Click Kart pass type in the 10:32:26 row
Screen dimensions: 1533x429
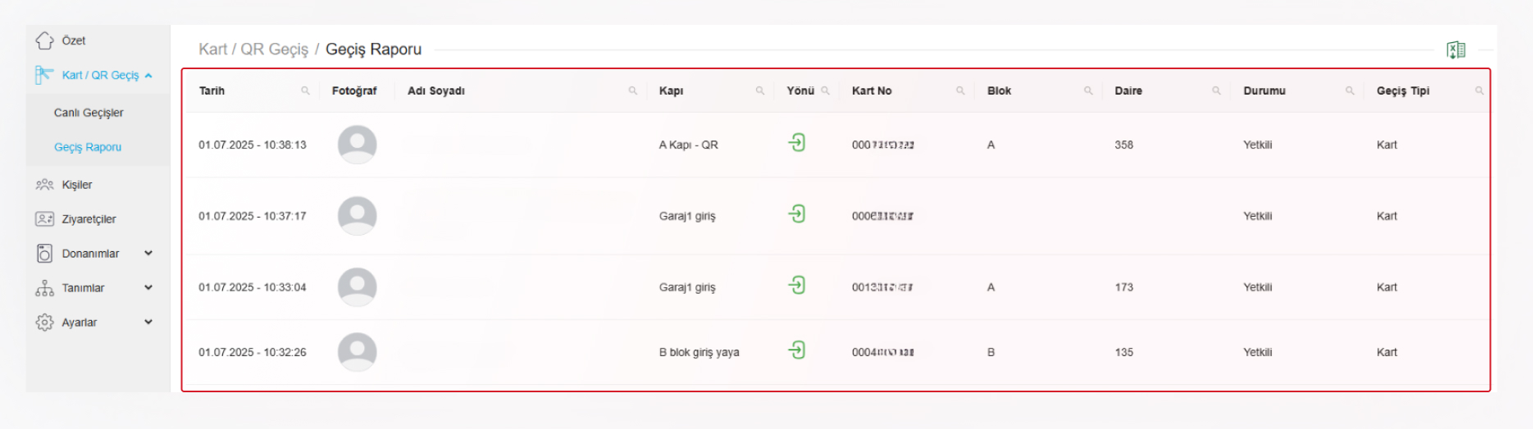(1386, 352)
